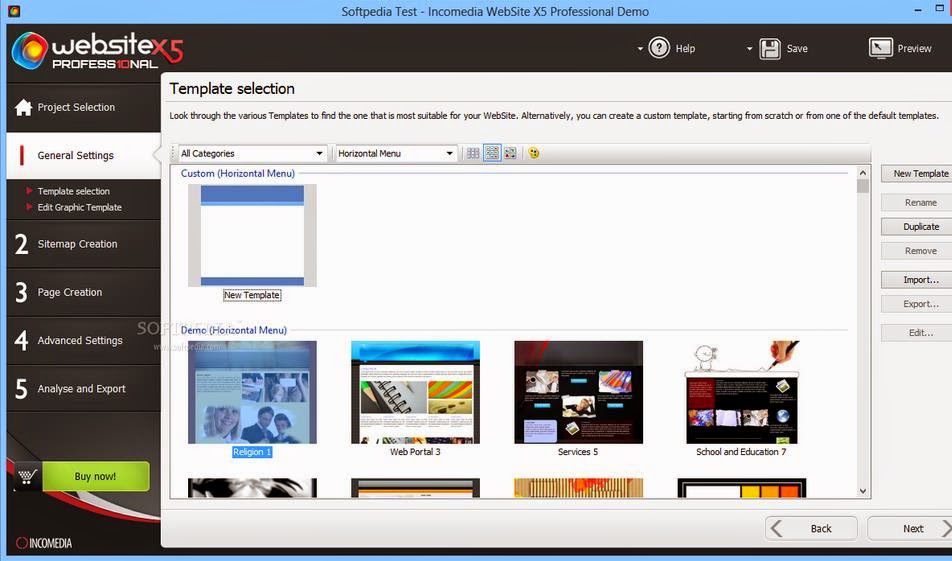Expand the dropdown arrow beside Save

(749, 49)
